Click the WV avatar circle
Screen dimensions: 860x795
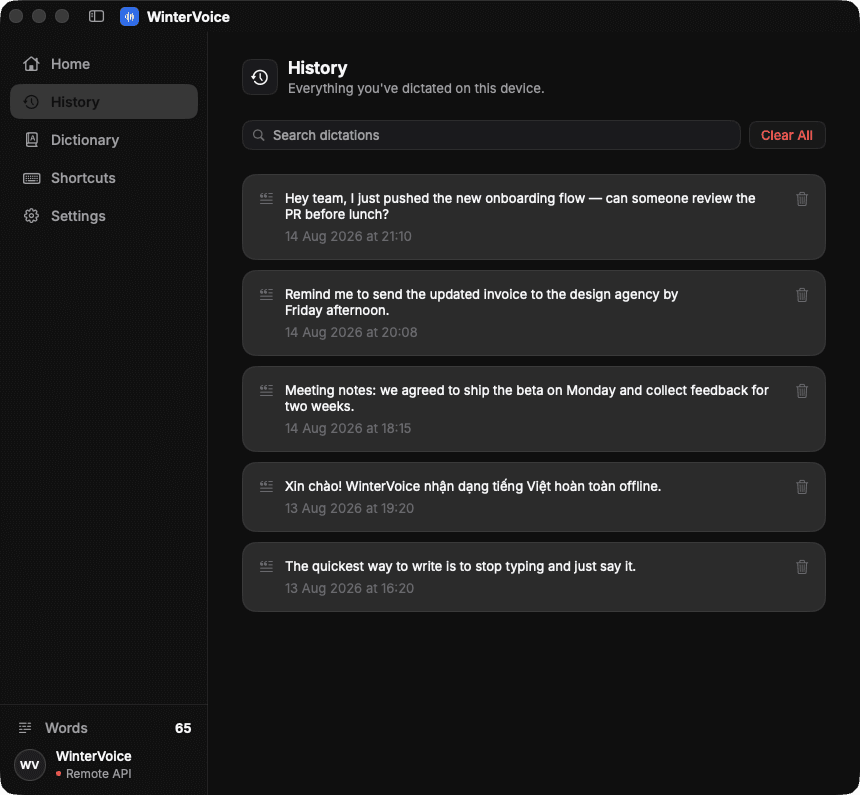30,765
